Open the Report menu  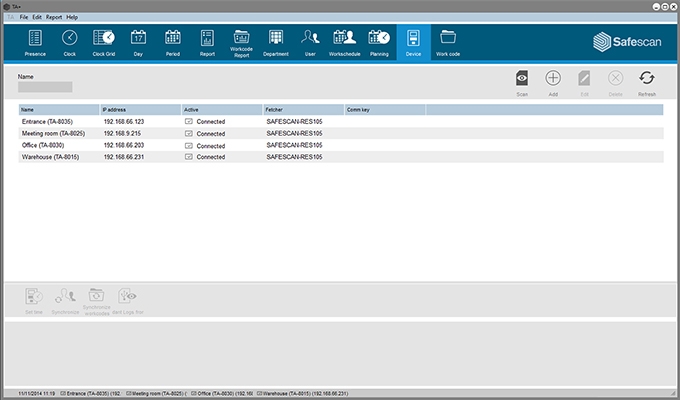pyautogui.click(x=54, y=17)
